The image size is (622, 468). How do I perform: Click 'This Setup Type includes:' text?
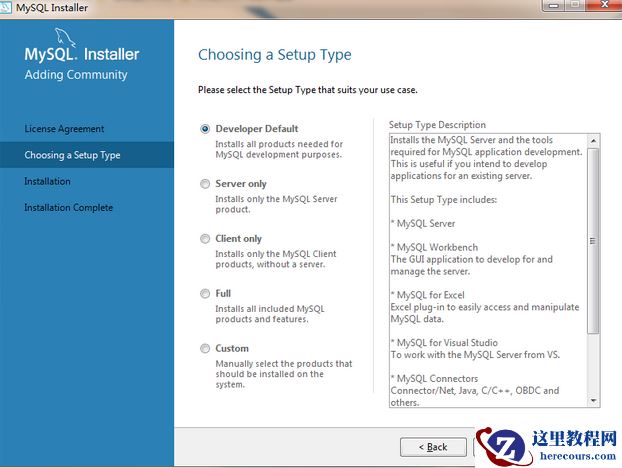tap(443, 199)
